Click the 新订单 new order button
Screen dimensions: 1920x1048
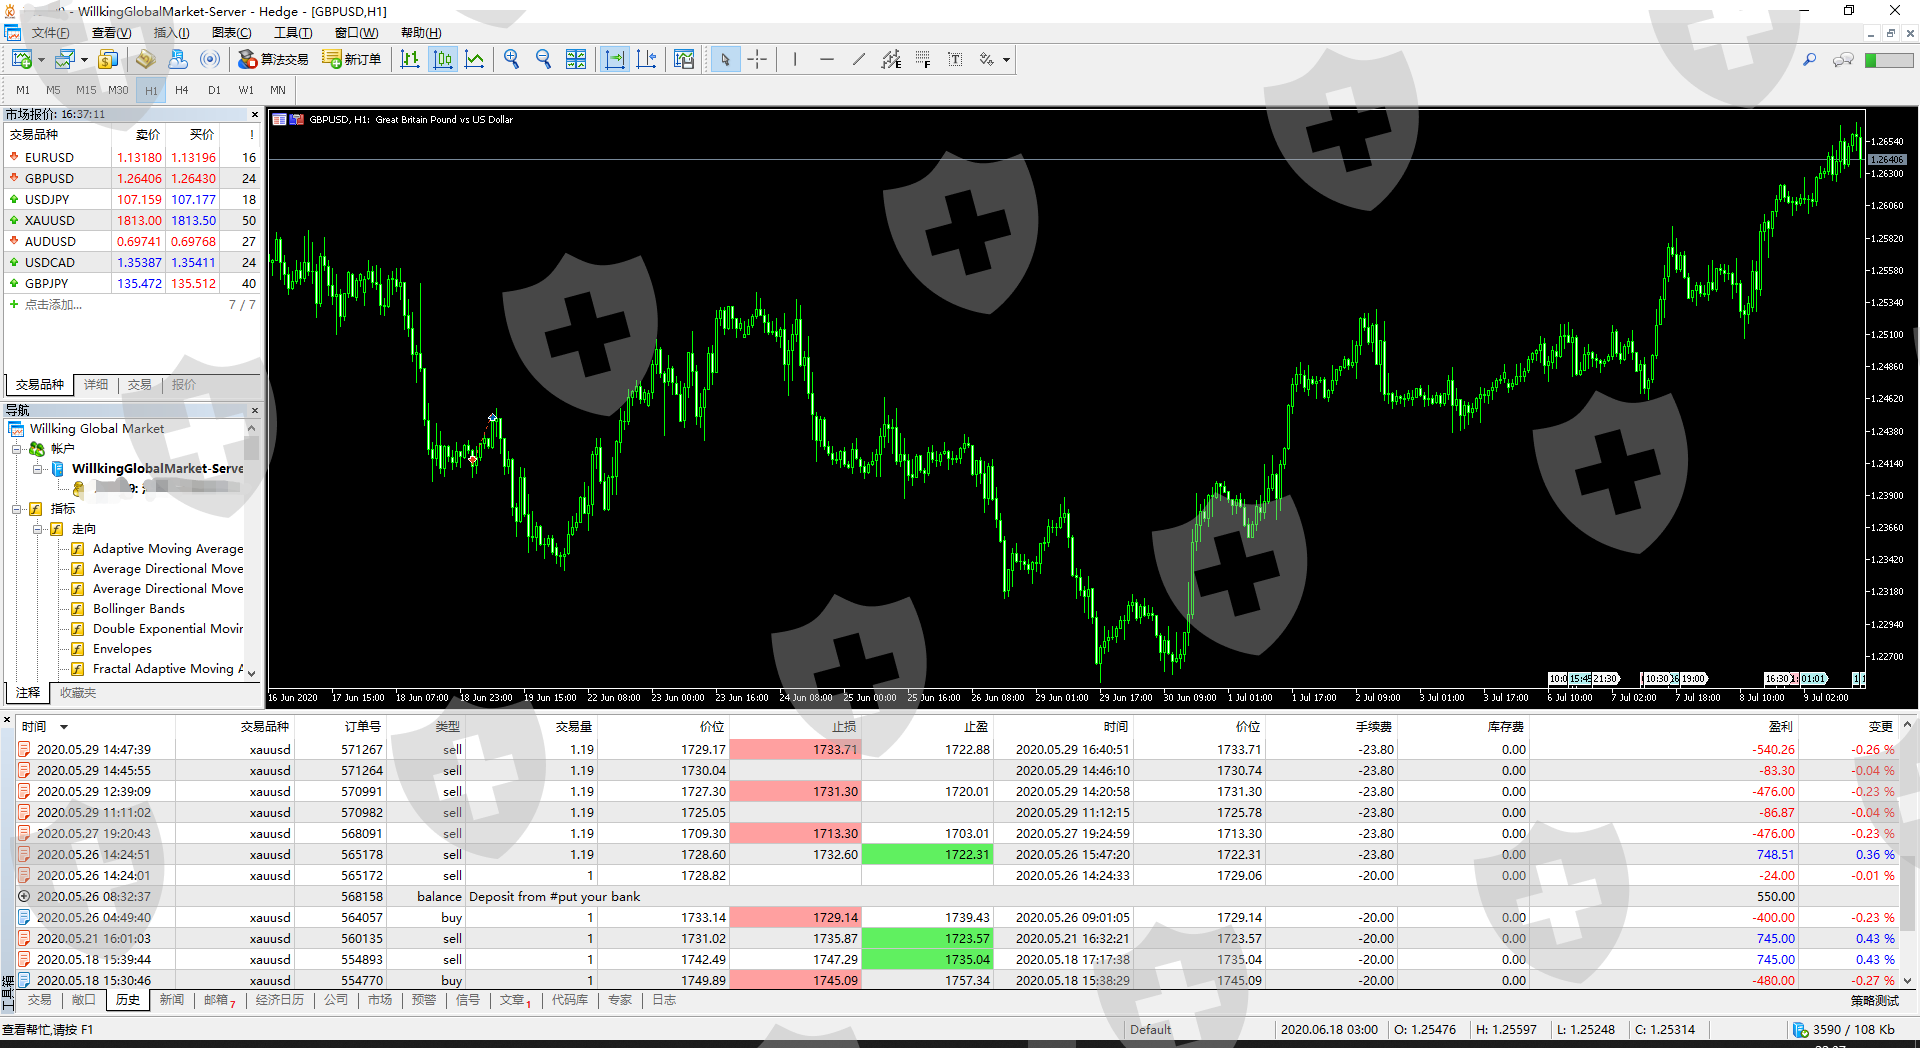(x=352, y=59)
